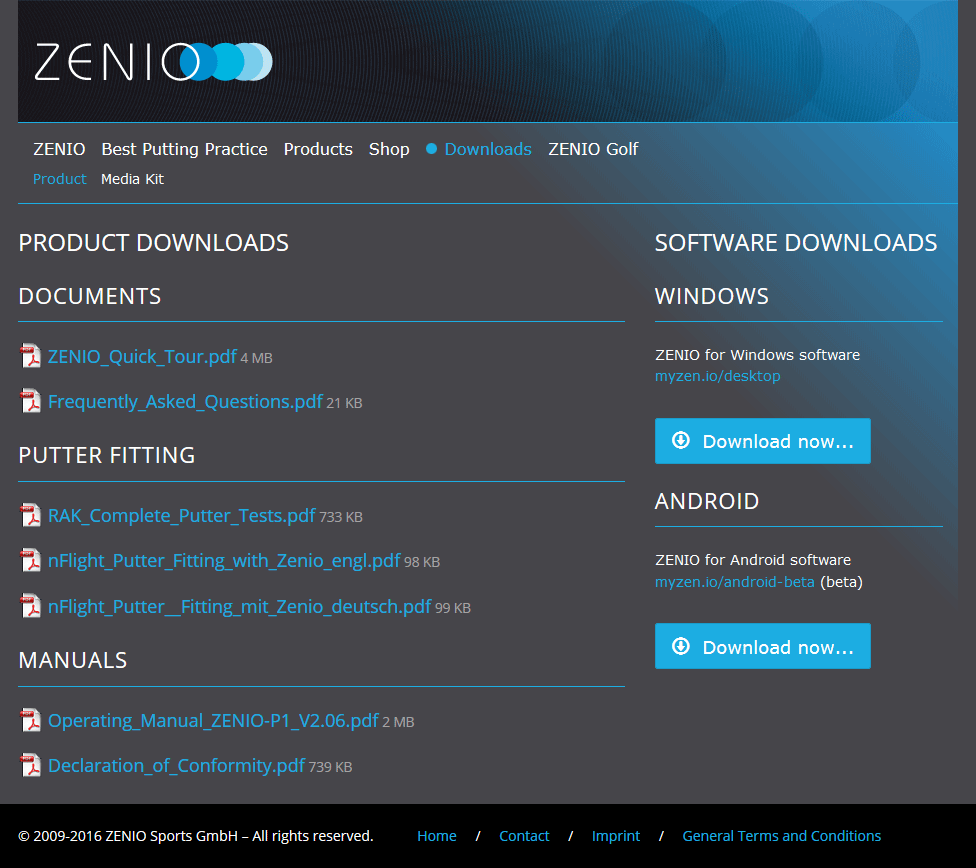
Task: Open the myzen.io/desktop link
Action: pos(717,376)
